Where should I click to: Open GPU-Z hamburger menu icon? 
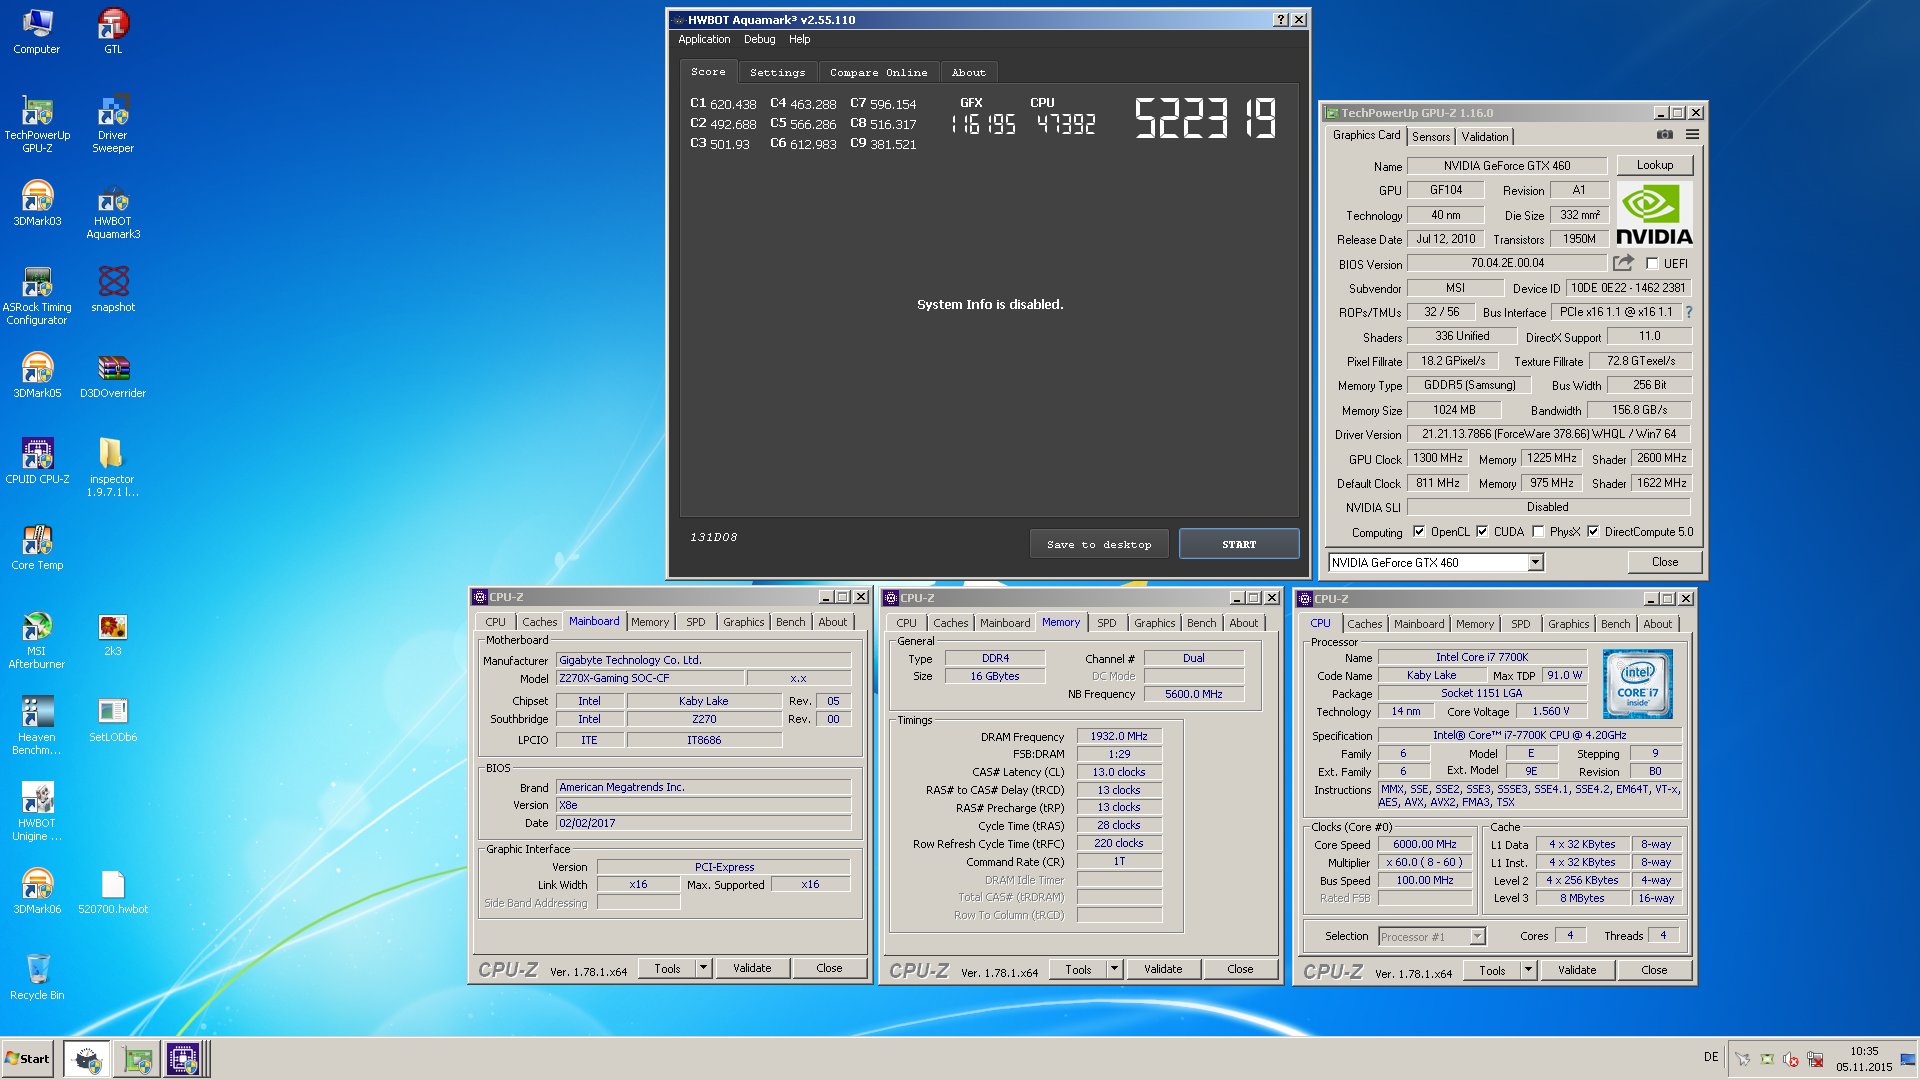(1692, 135)
